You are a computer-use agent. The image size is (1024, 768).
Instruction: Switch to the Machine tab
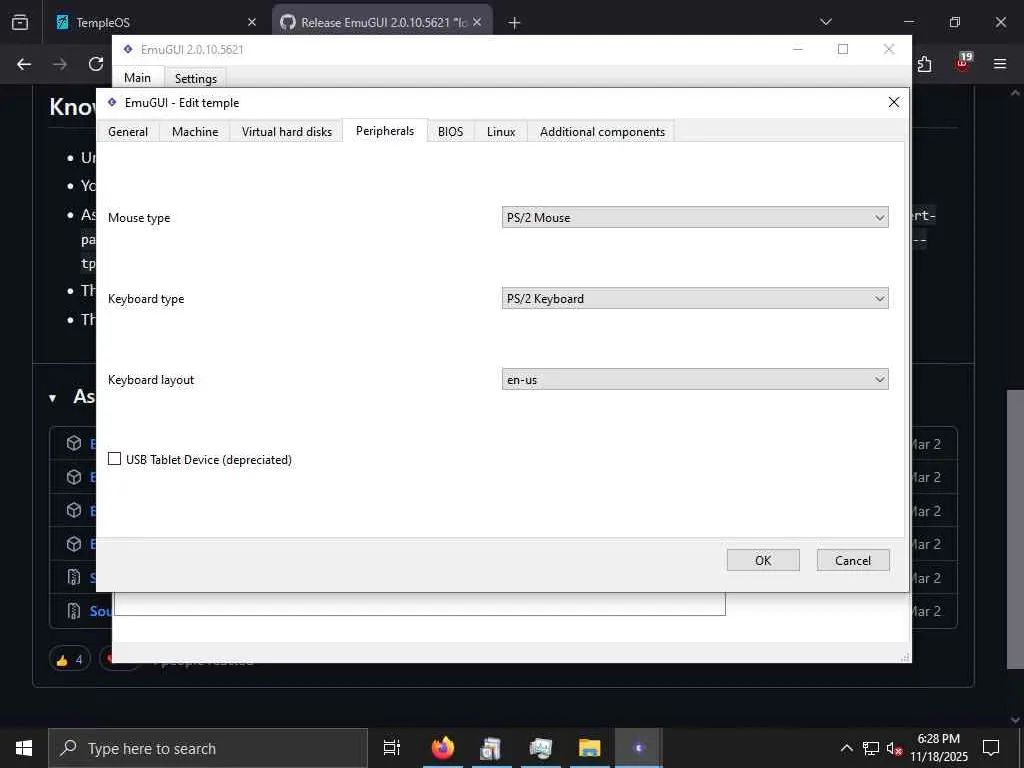click(x=195, y=132)
